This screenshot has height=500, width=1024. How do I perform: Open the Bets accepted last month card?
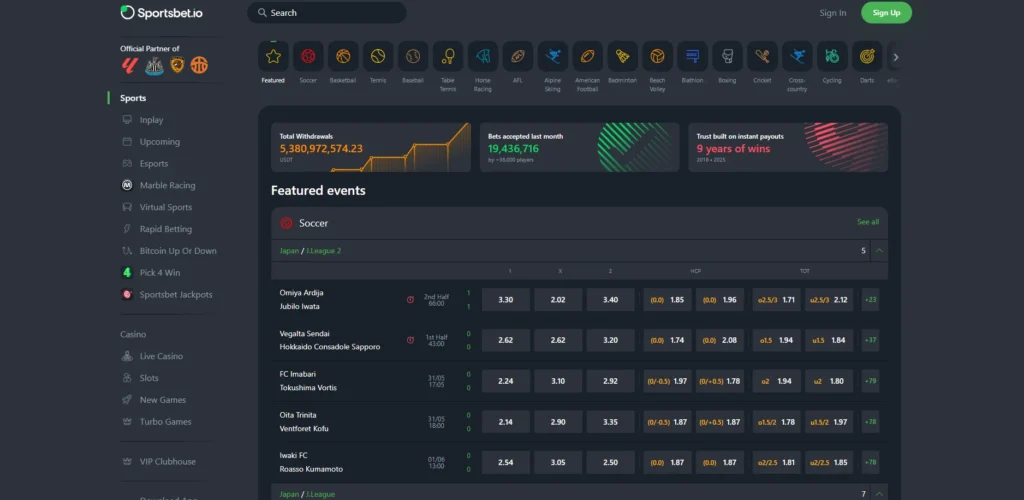pyautogui.click(x=579, y=148)
